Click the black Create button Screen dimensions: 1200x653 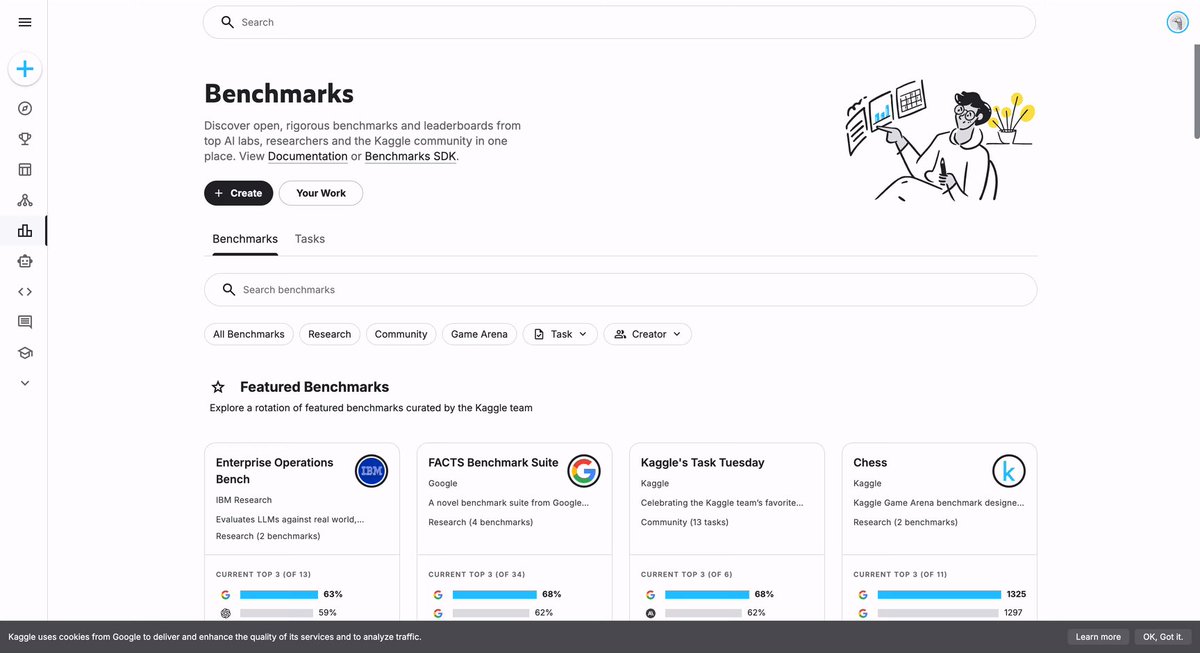coord(238,193)
